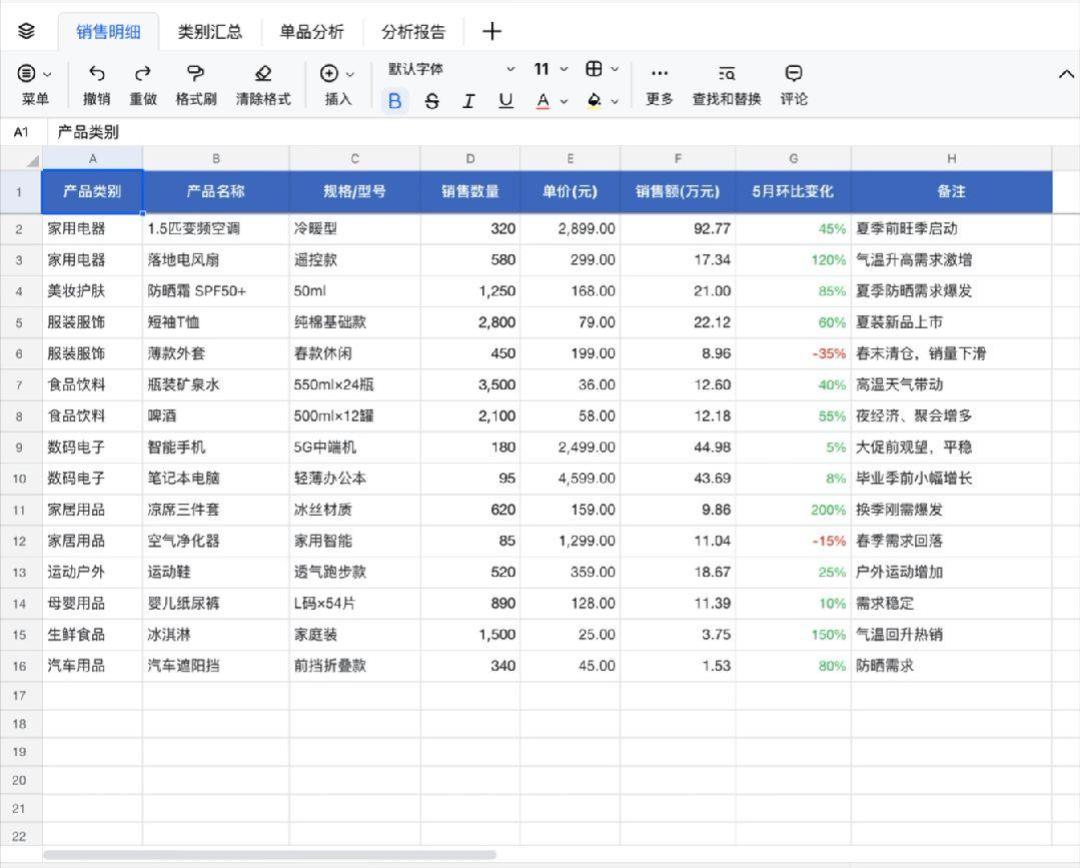1080x868 pixels.
Task: Click the formula bar showing 产品类别
Action: [562, 132]
